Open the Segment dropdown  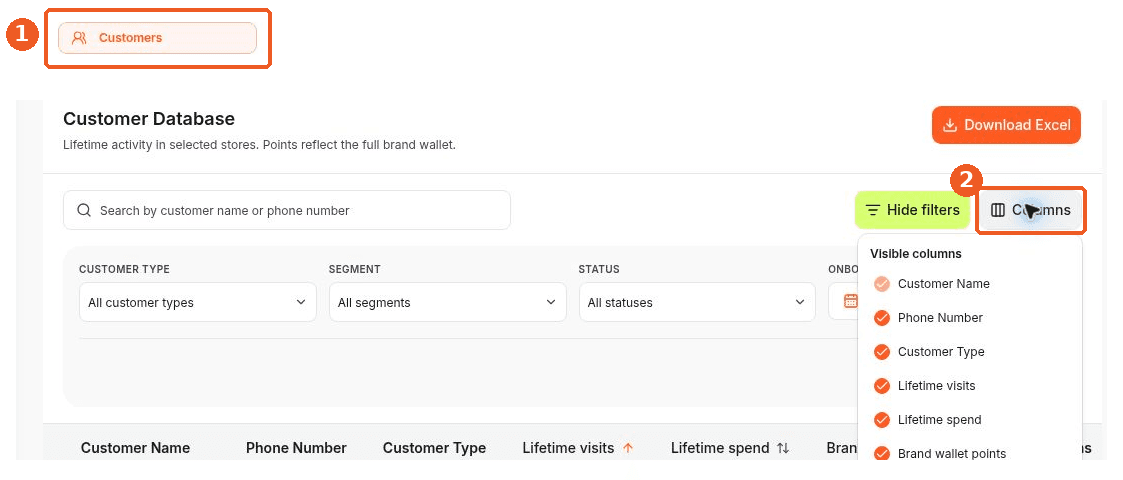448,302
